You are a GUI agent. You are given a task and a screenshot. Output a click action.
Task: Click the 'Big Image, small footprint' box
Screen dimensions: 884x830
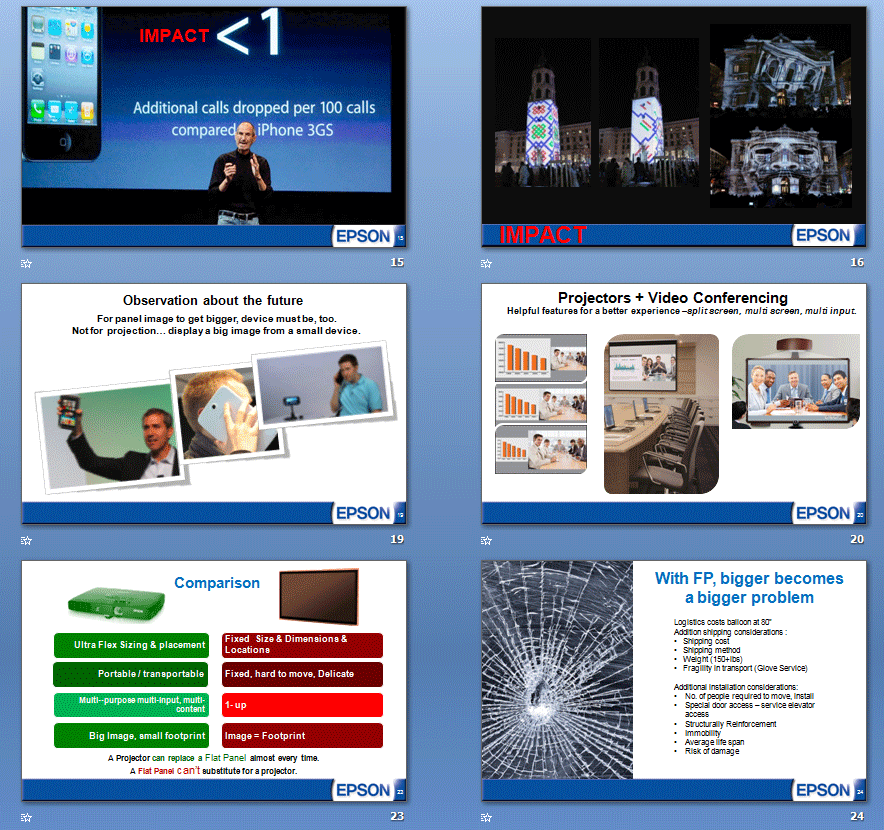point(131,735)
